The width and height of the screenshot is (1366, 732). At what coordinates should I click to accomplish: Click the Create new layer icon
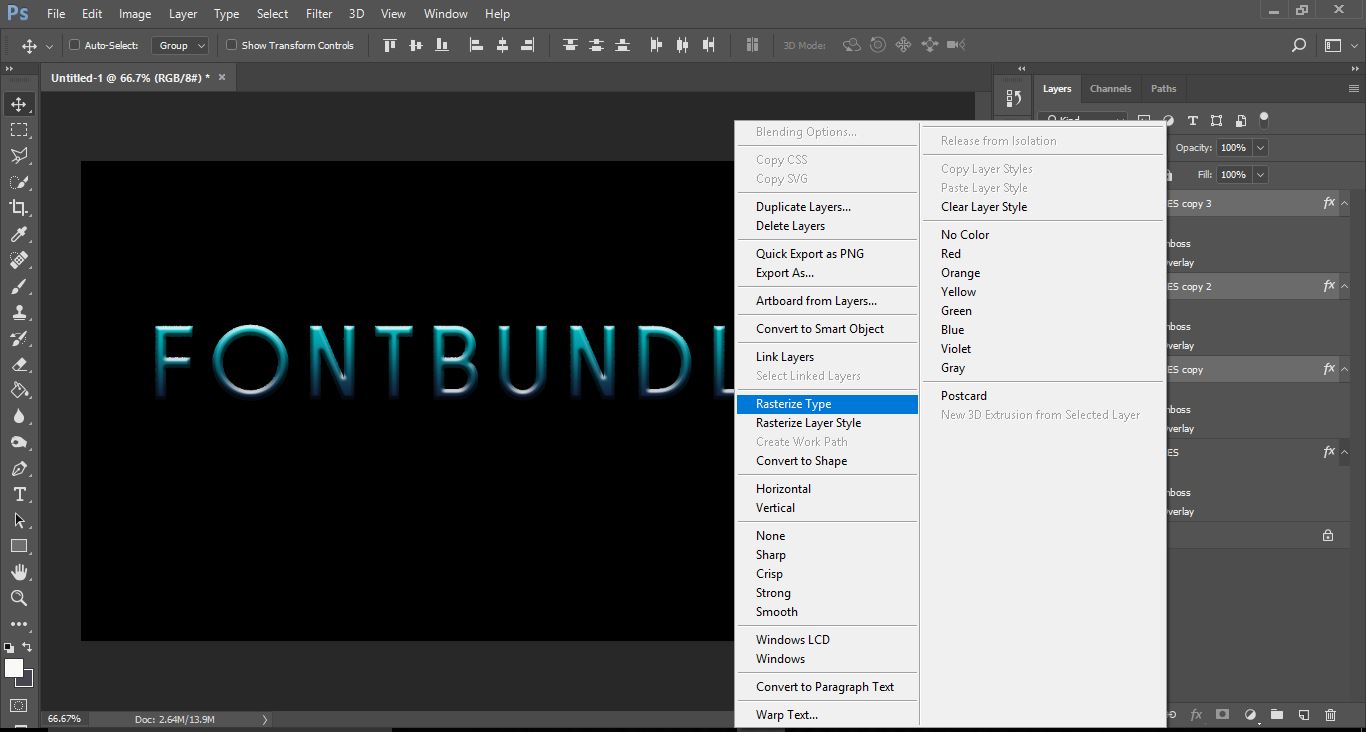[1304, 715]
